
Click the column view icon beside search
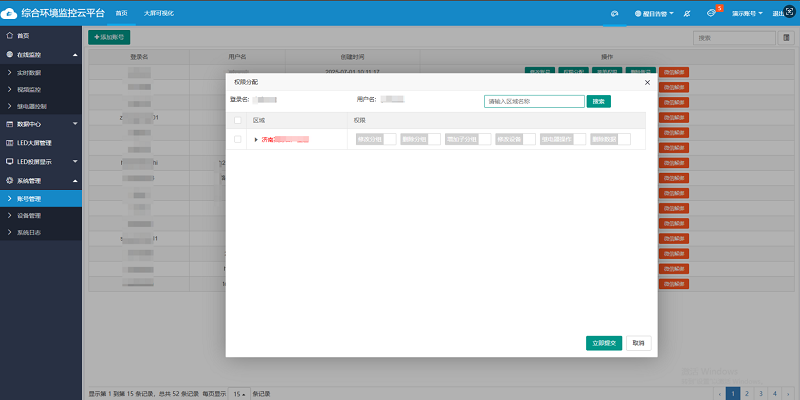pyautogui.click(x=785, y=38)
